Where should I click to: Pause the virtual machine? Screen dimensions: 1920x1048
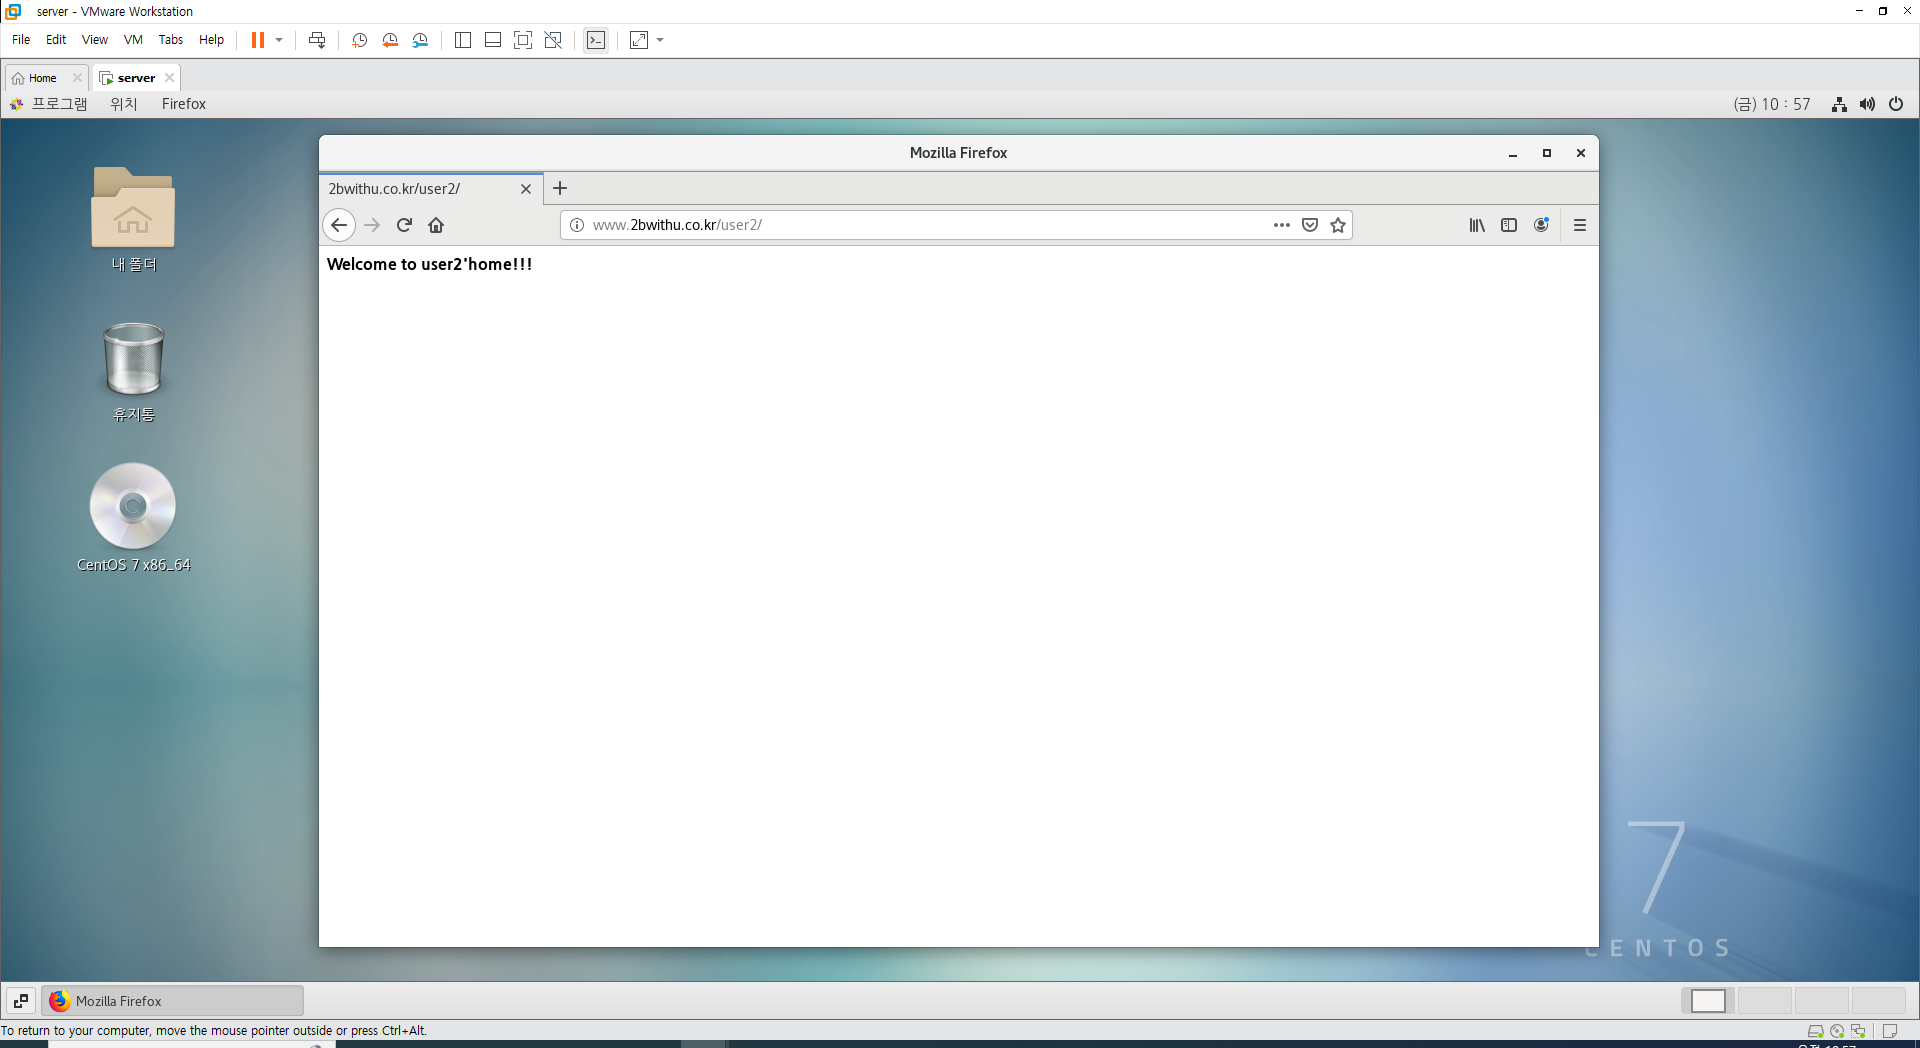tap(258, 40)
